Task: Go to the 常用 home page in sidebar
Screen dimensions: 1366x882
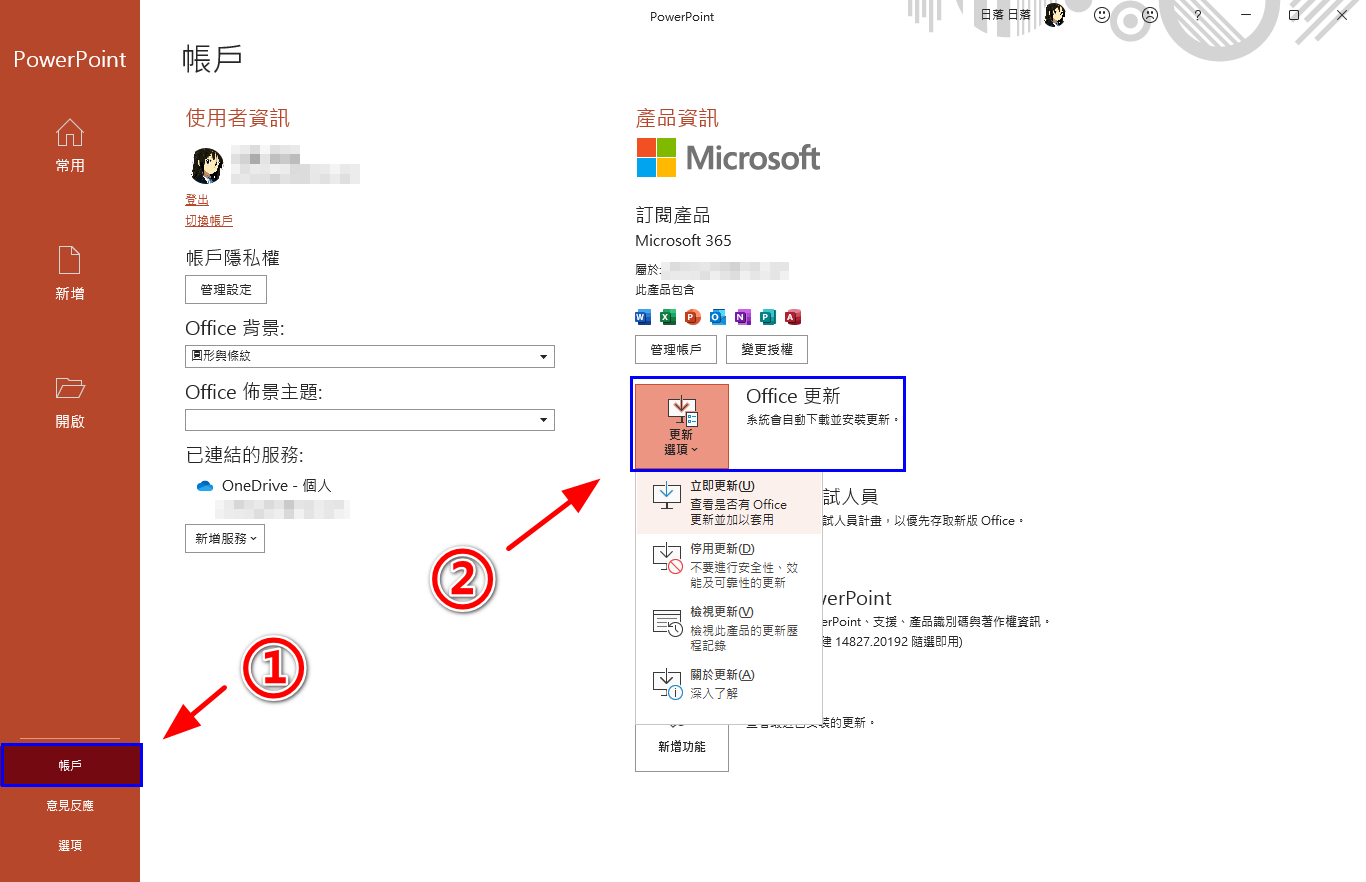Action: 70,146
